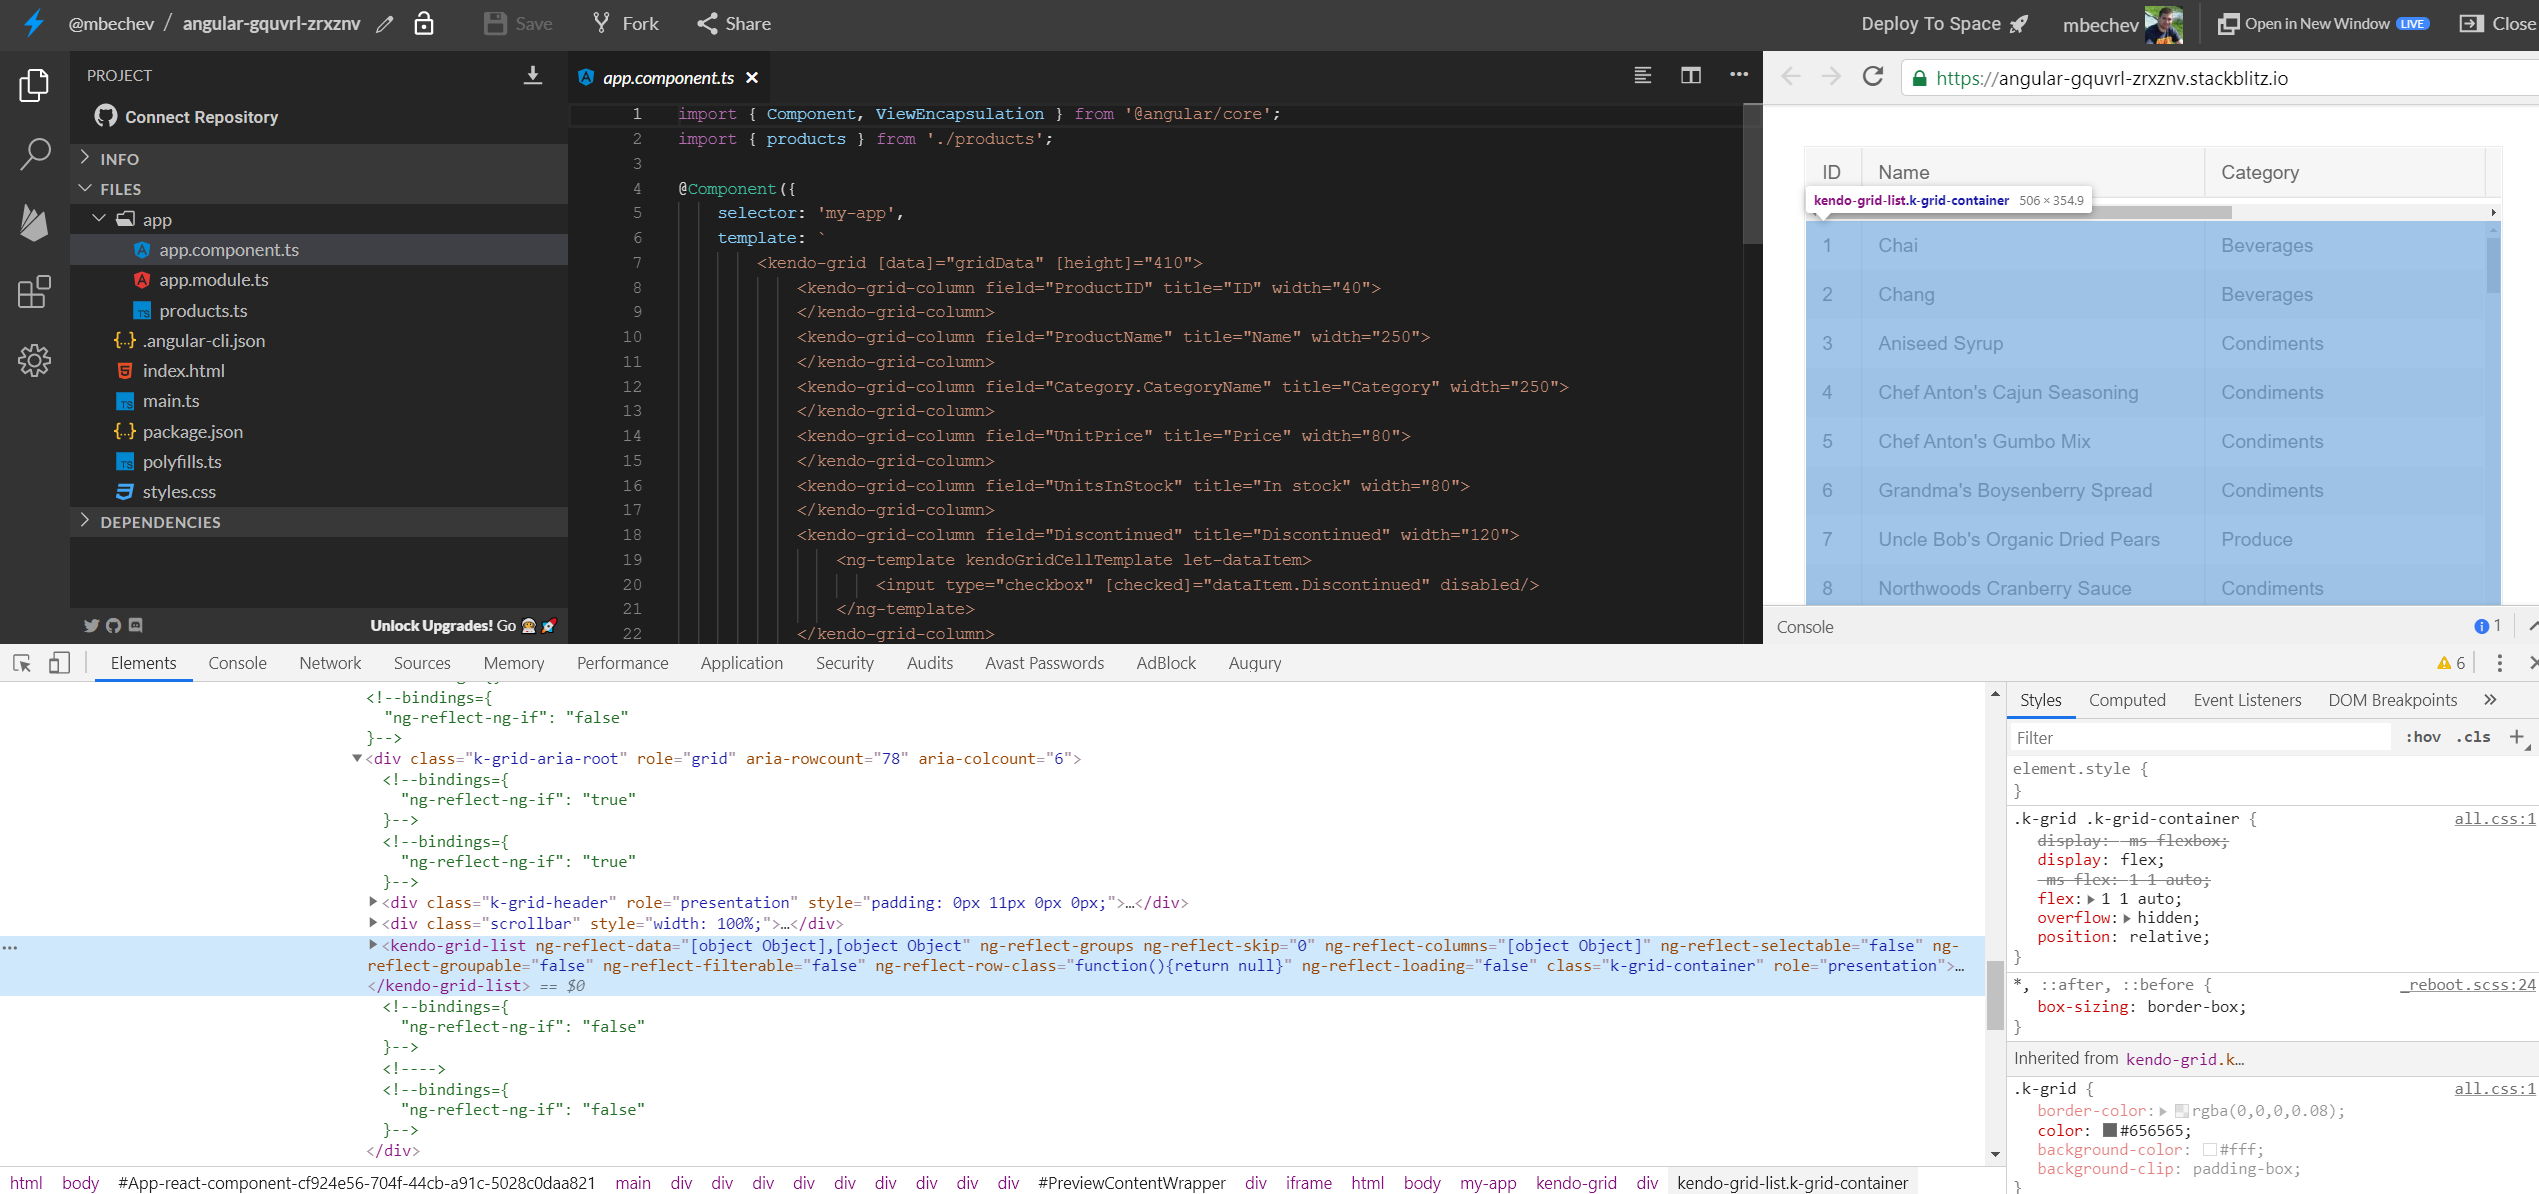
Task: Open the search sidebar icon
Action: (35, 155)
